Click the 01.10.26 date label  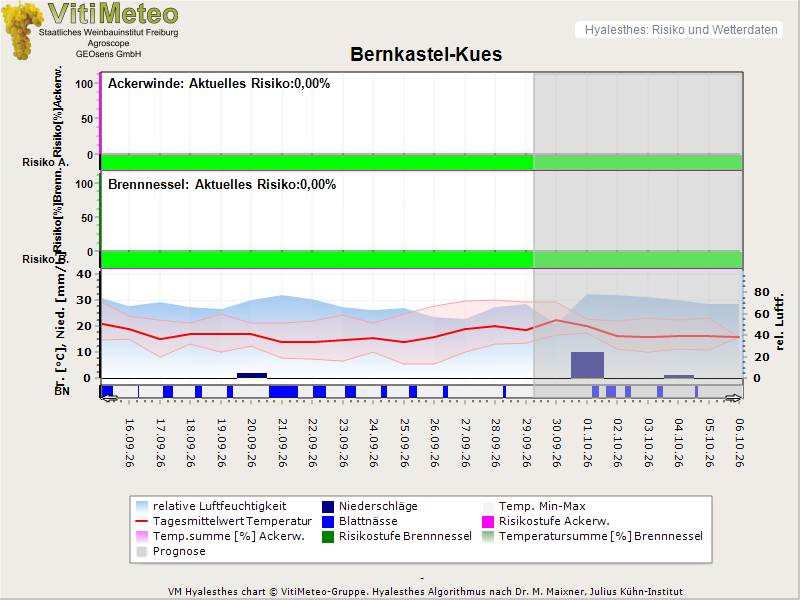[x=587, y=443]
